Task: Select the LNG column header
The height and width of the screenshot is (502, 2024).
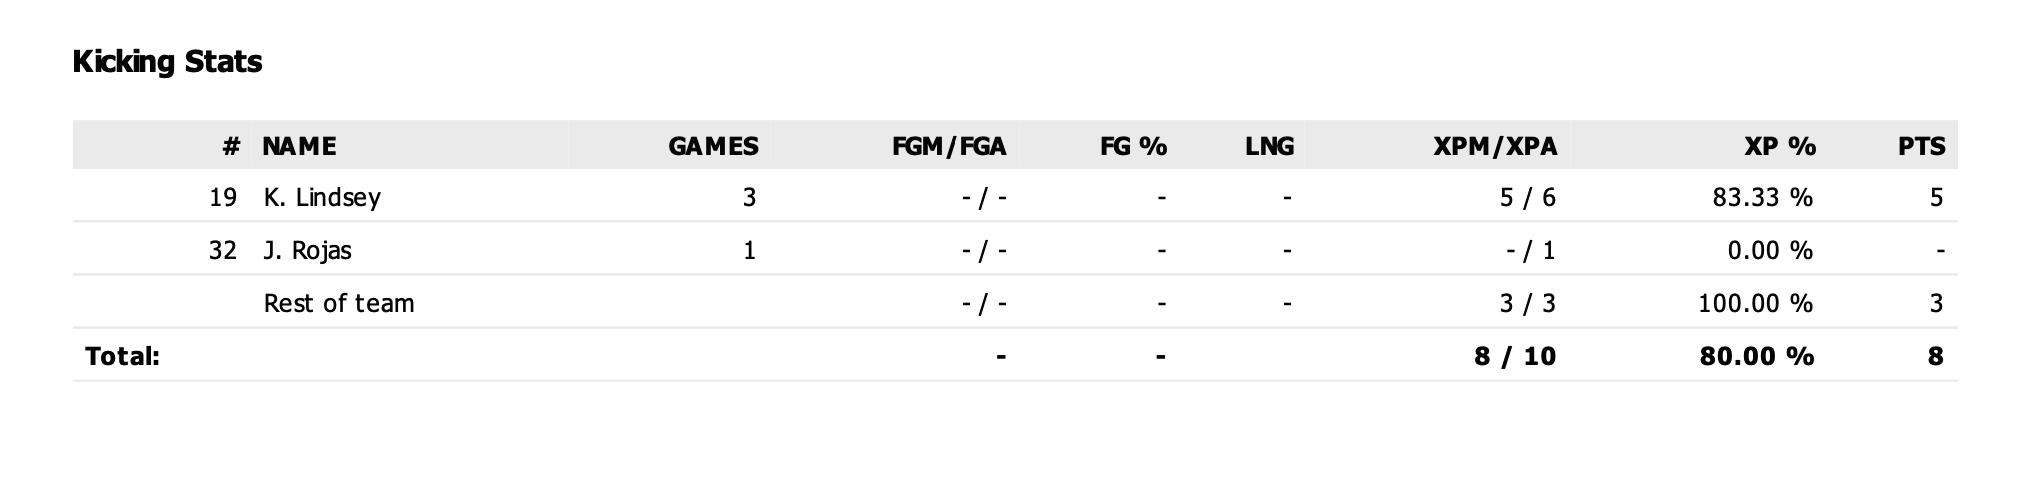Action: pos(1269,147)
